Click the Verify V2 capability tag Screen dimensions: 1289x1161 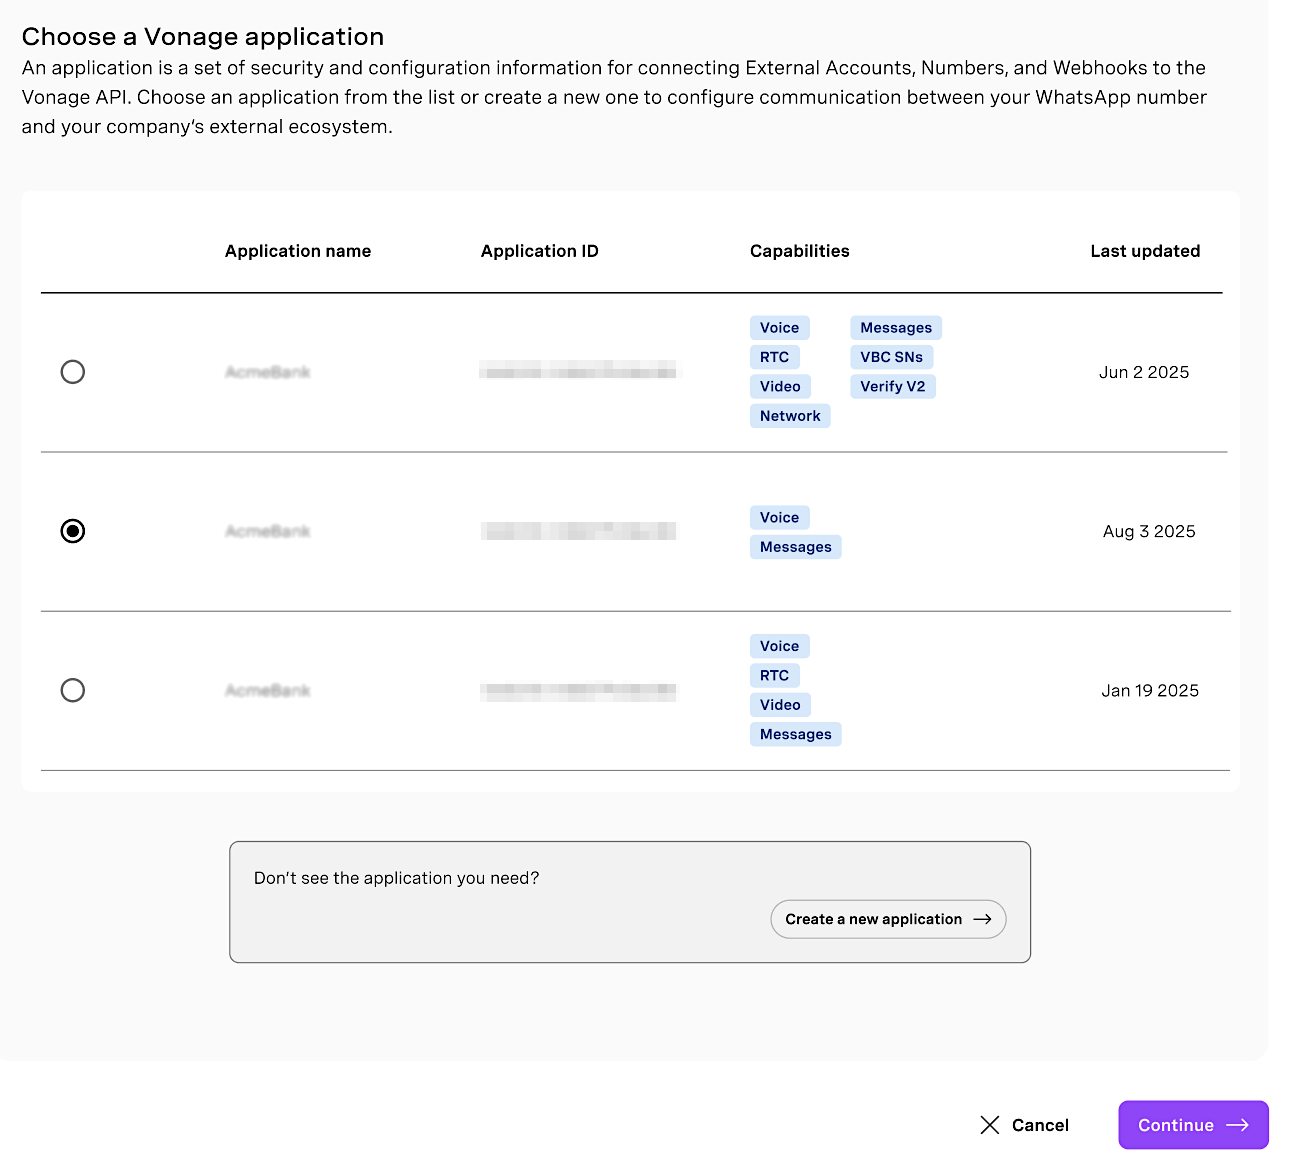point(892,386)
